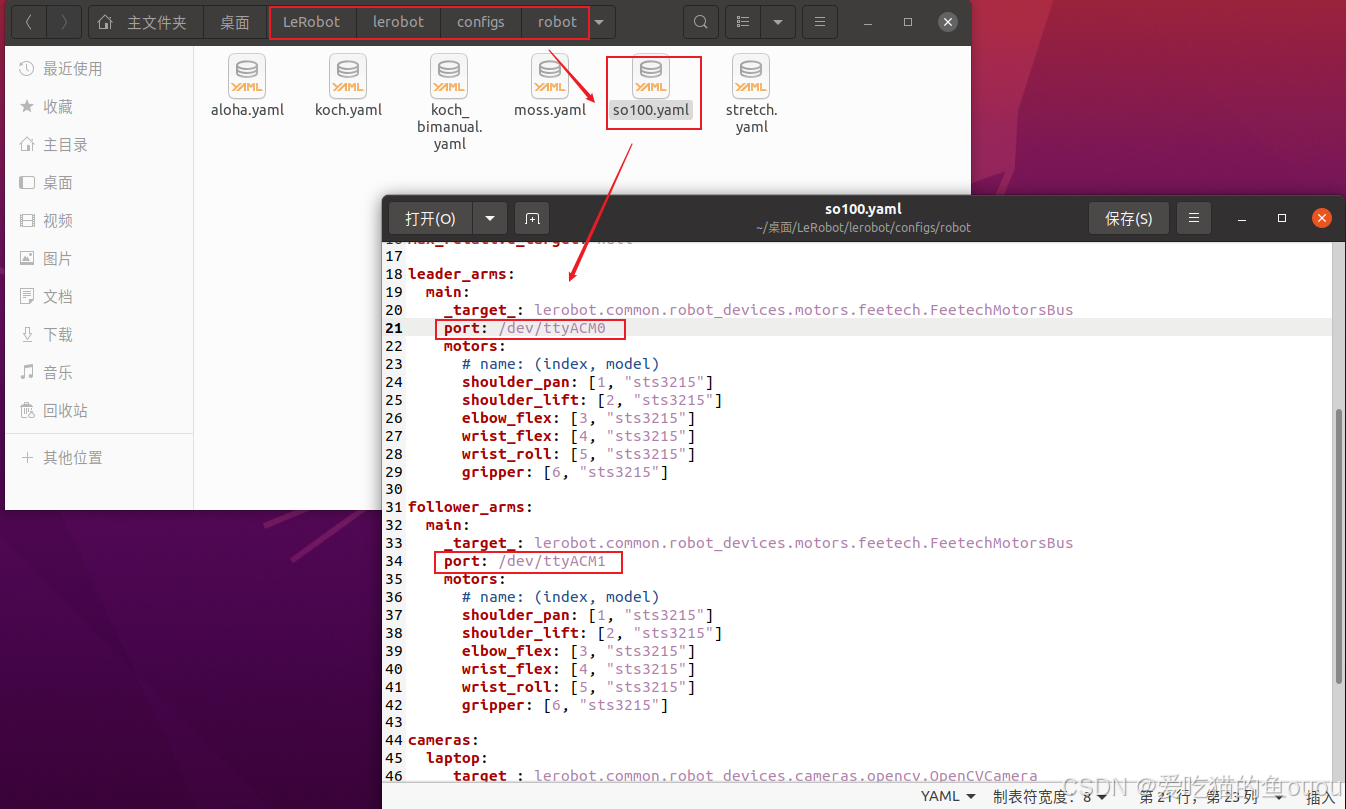Open 收藏 starred items in sidebar

[x=99, y=106]
